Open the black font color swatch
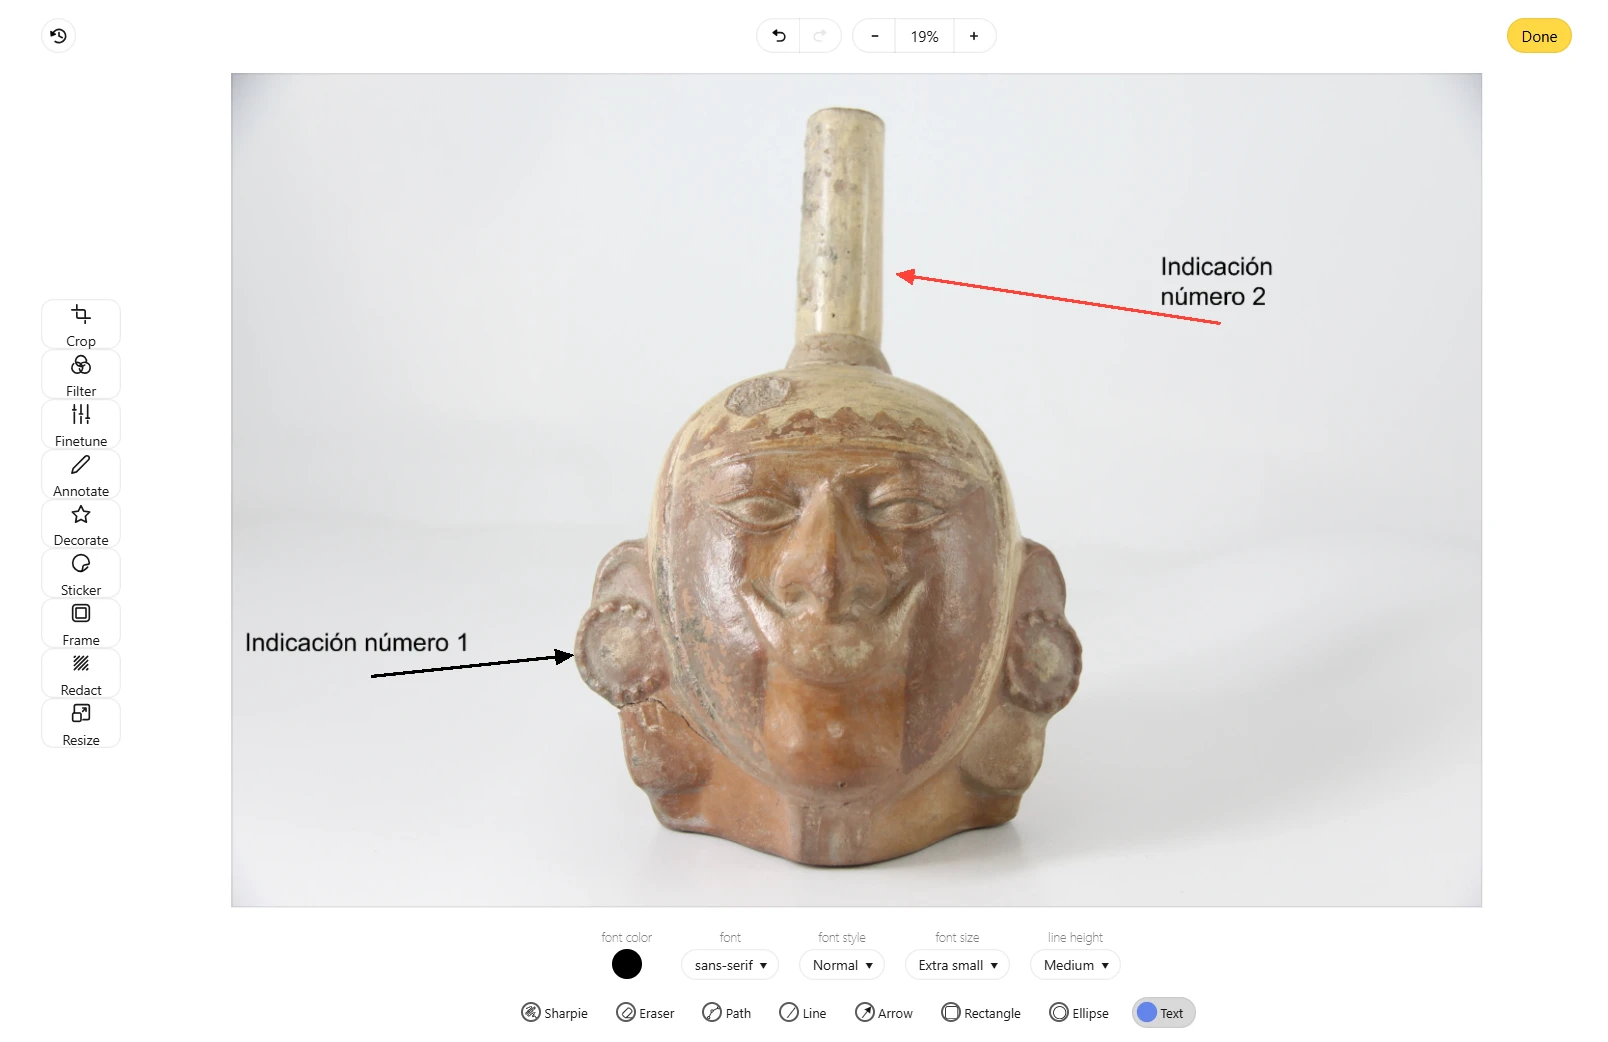Viewport: 1608px width, 1042px height. 627,965
